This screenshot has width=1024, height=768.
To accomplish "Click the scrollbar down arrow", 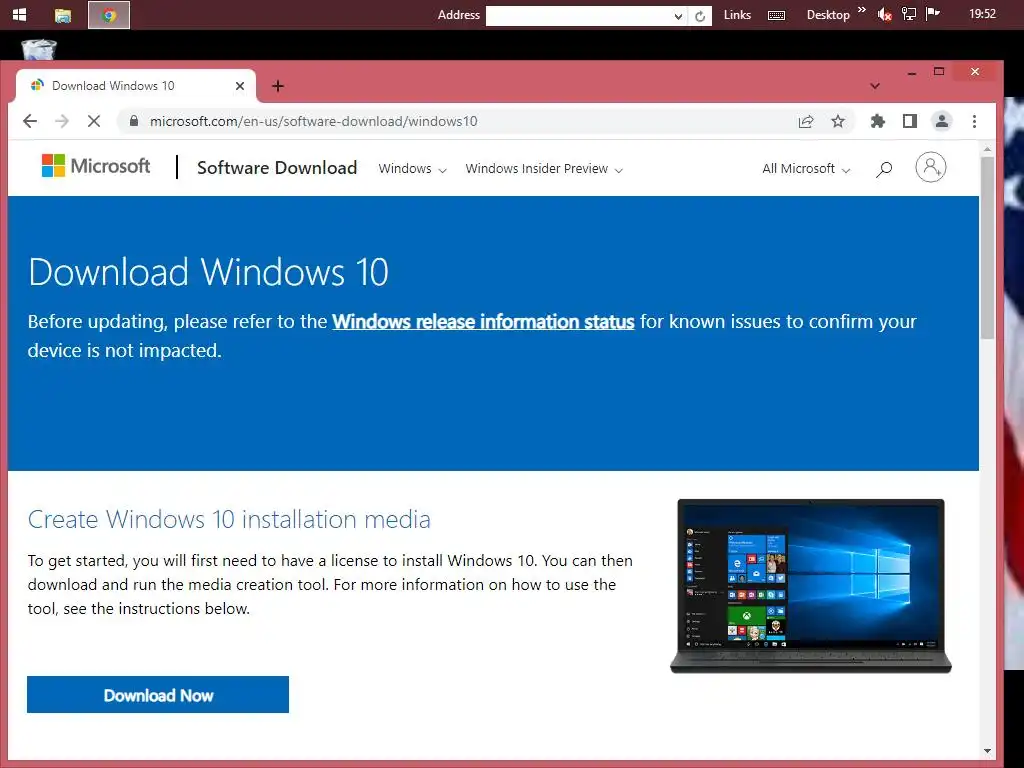I will pyautogui.click(x=987, y=751).
